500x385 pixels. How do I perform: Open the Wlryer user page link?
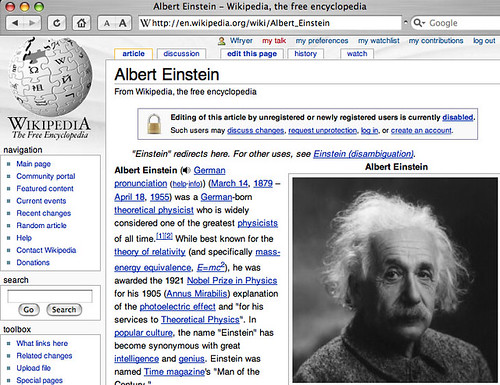[241, 41]
